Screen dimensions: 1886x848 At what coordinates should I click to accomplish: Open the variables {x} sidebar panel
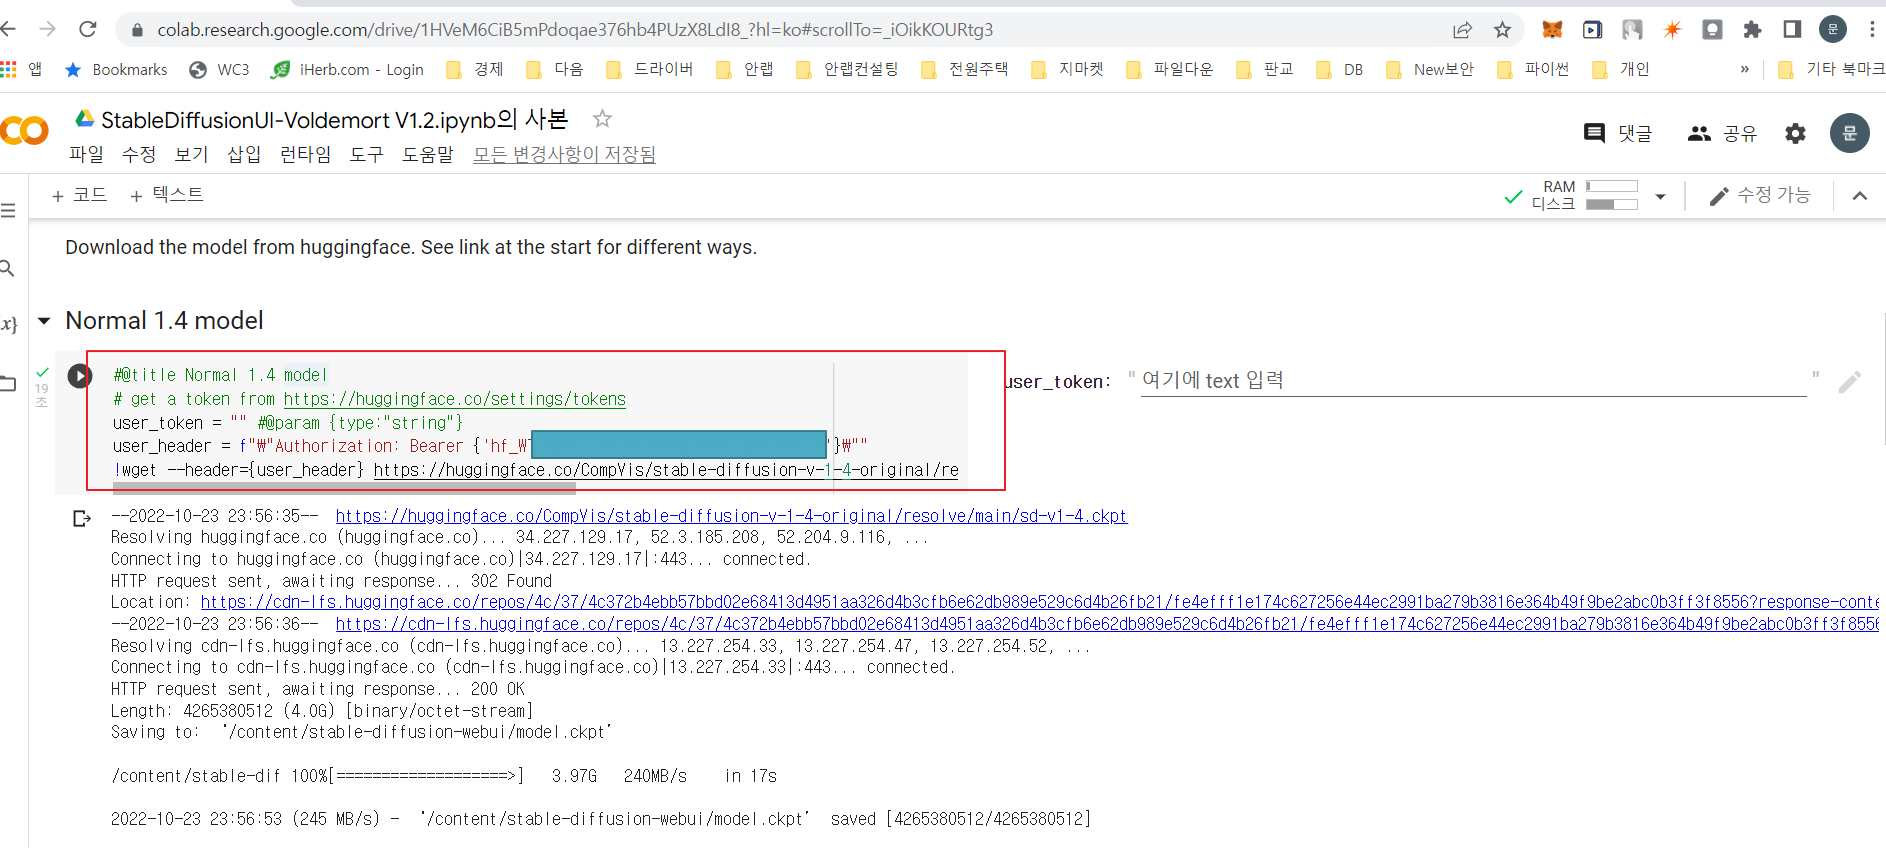(x=8, y=324)
